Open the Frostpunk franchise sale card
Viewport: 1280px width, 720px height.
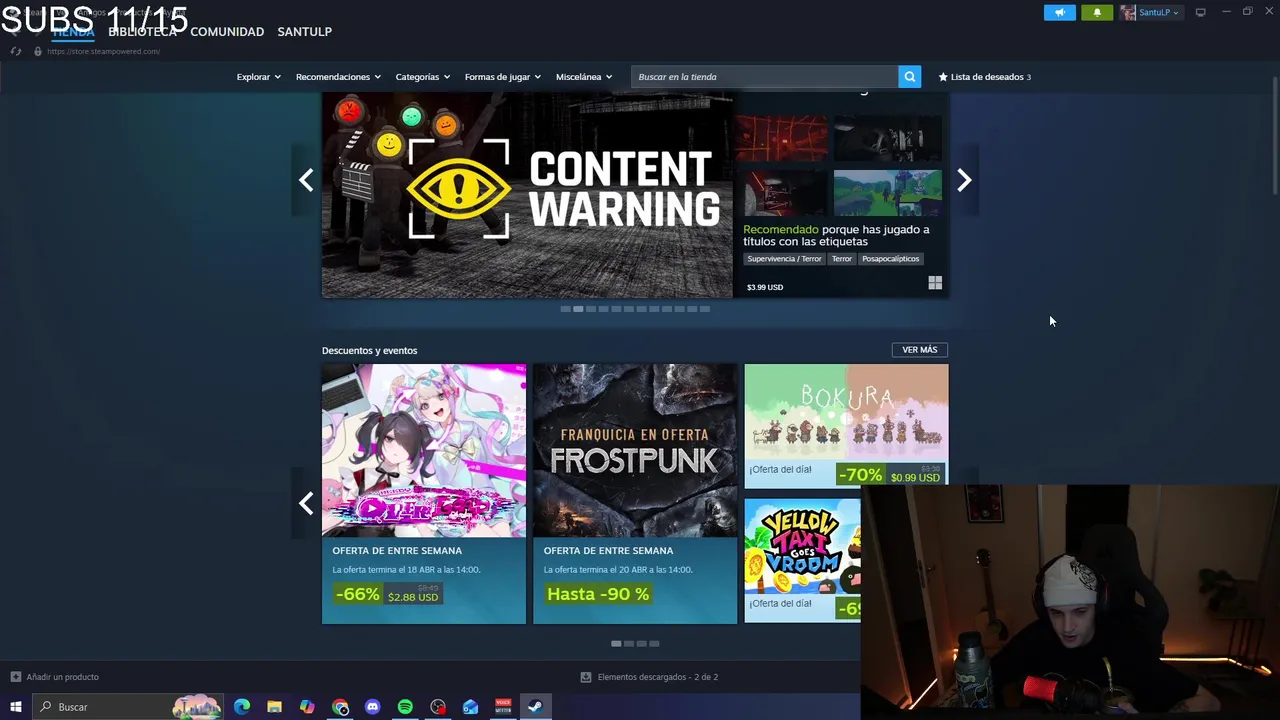tap(635, 494)
